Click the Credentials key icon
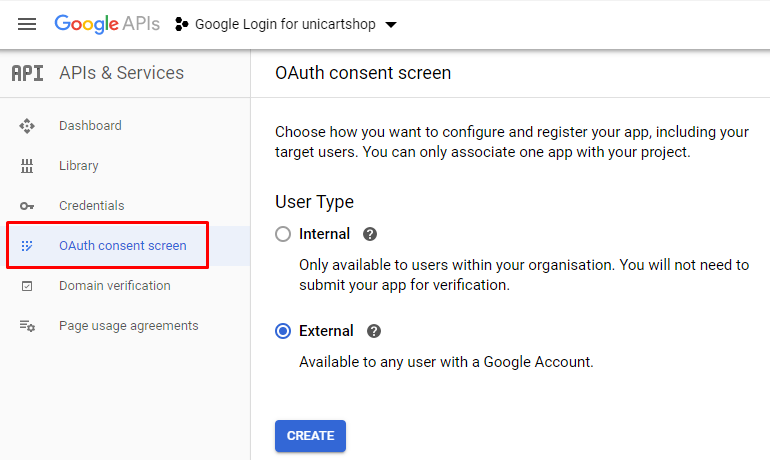This screenshot has width=770, height=460. [x=27, y=206]
